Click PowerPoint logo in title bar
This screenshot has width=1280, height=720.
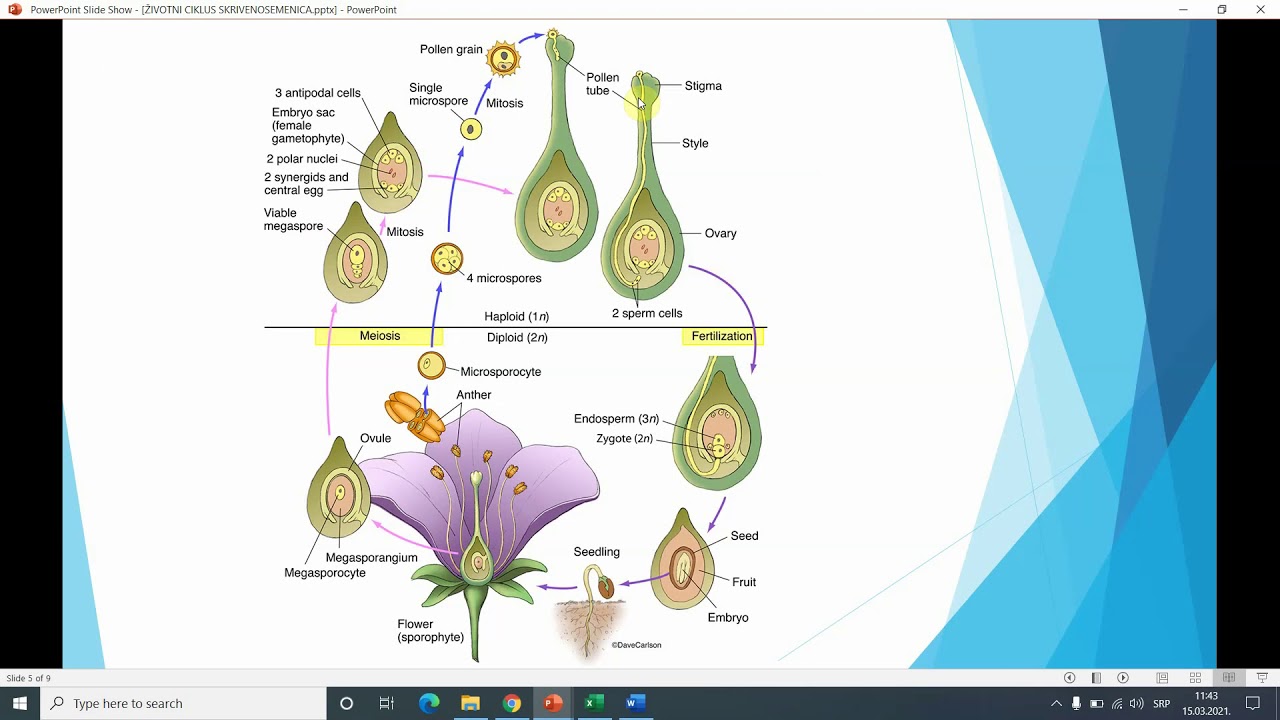pyautogui.click(x=14, y=9)
